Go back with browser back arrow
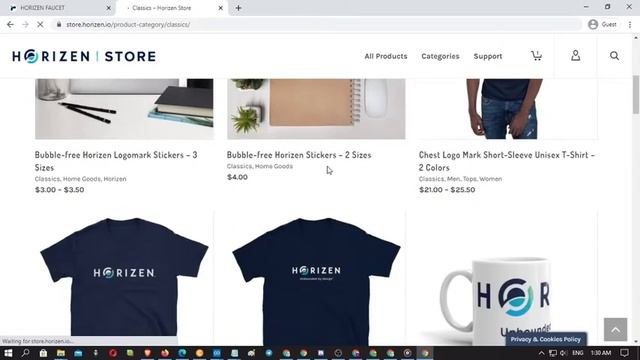Image resolution: width=640 pixels, height=360 pixels. coord(10,24)
